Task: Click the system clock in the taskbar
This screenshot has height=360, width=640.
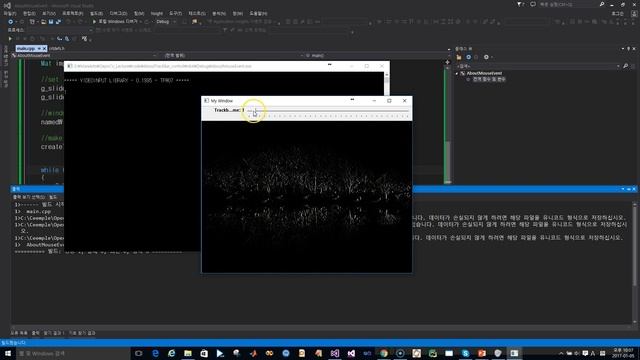Action: click(623, 353)
